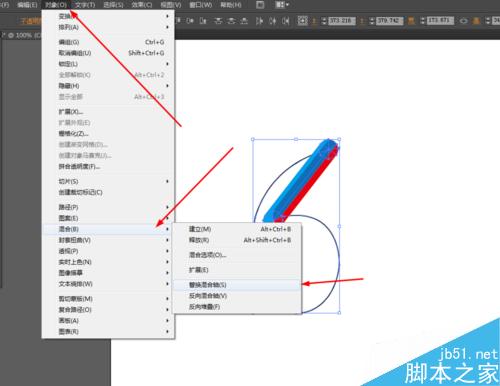
Task: Expand the 路径(P) Path submenu
Action: [108, 207]
